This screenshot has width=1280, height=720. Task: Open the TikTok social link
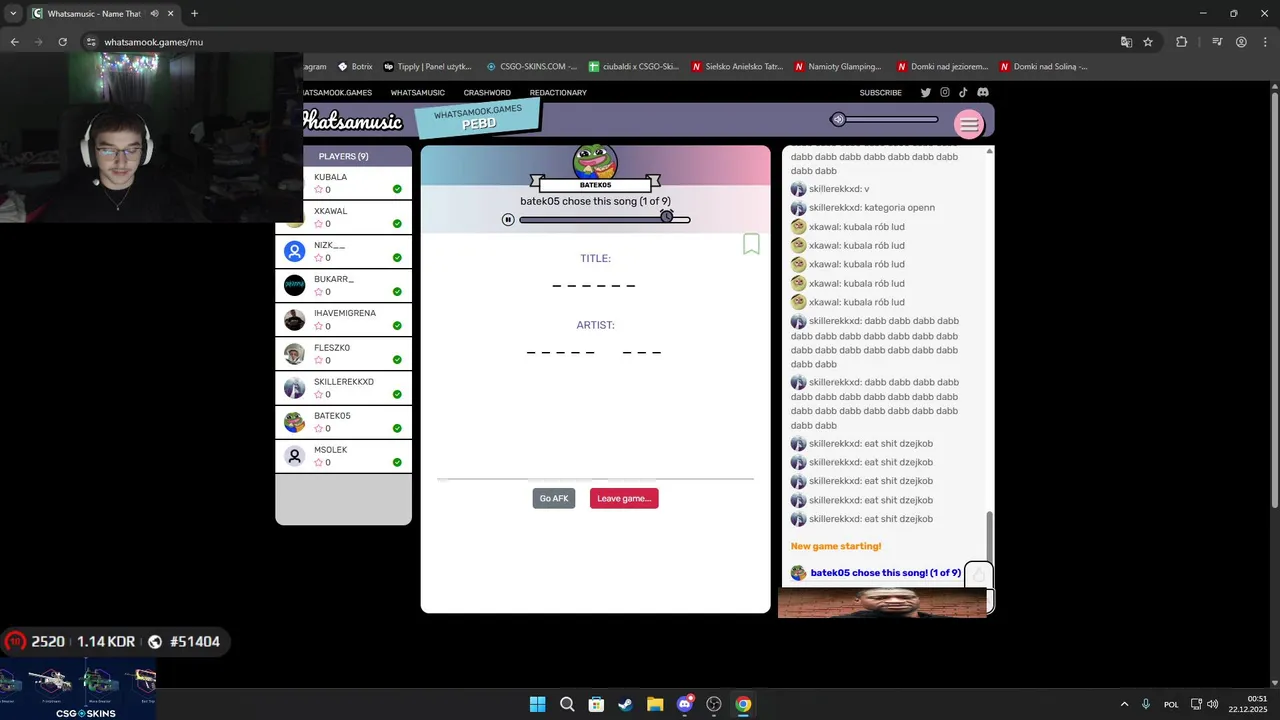click(x=964, y=92)
